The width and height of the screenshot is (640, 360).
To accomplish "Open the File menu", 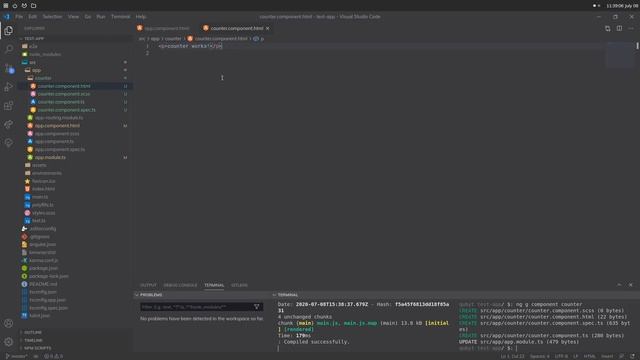I will [19, 17].
